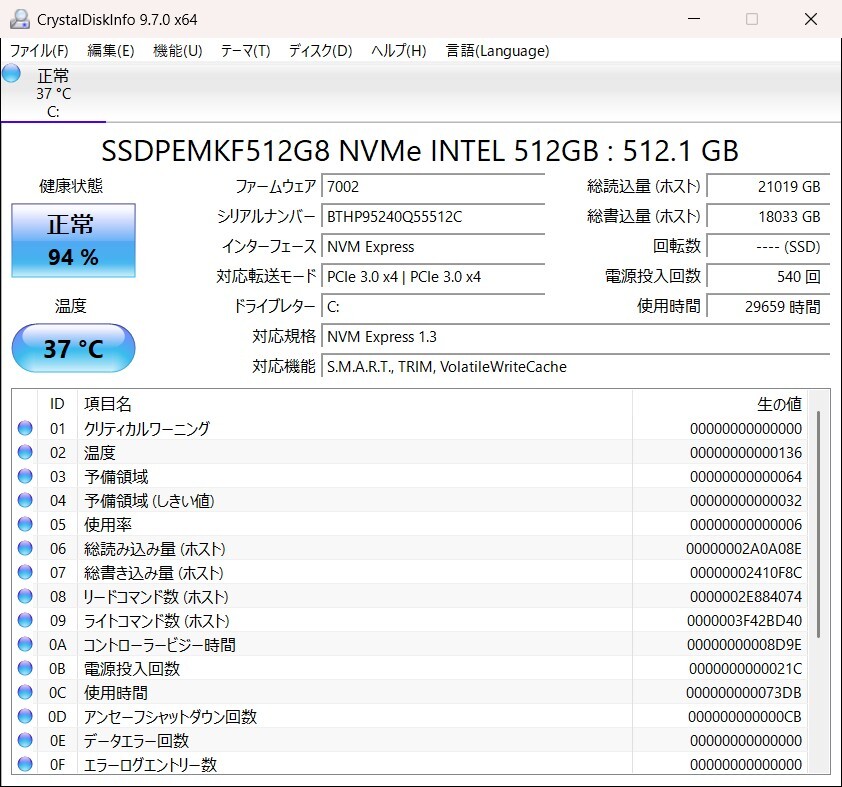This screenshot has height=787, width=842.
Task: Click status orb beside 使用率 row
Action: 25,524
